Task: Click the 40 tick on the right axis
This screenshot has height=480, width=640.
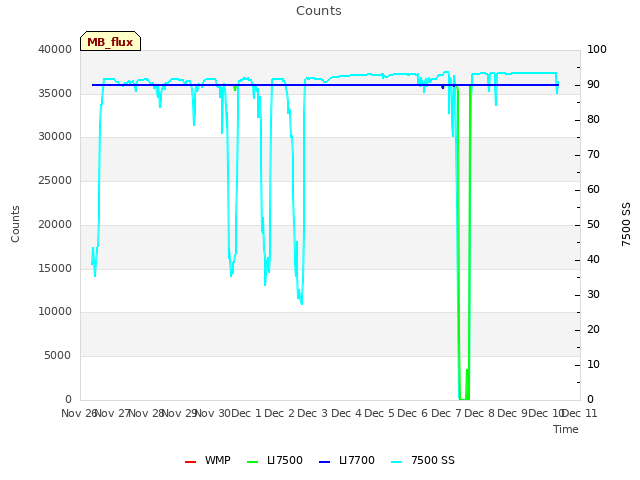Action: tap(593, 260)
